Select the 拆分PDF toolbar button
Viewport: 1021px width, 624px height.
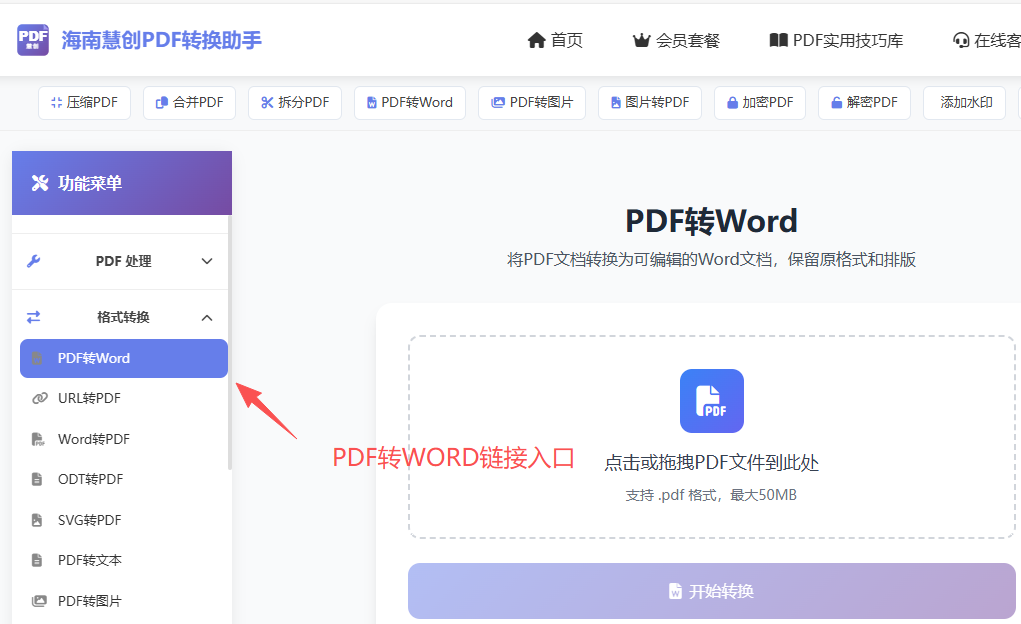(x=295, y=102)
